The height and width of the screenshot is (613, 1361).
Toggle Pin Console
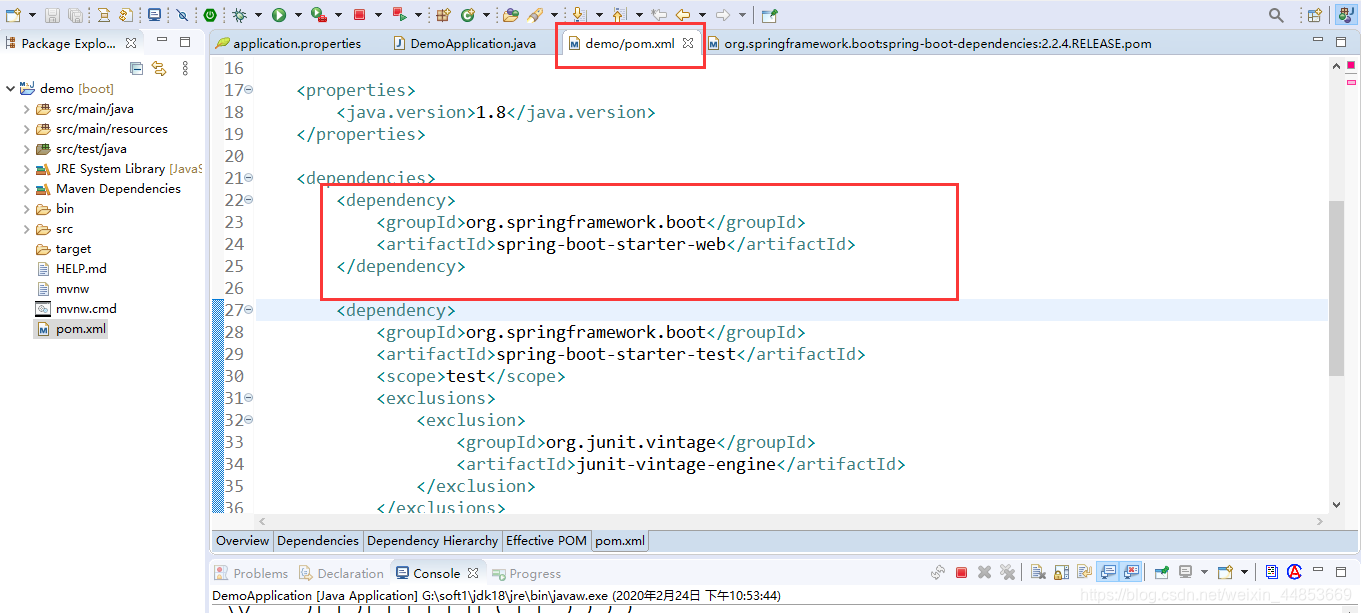click(1162, 573)
